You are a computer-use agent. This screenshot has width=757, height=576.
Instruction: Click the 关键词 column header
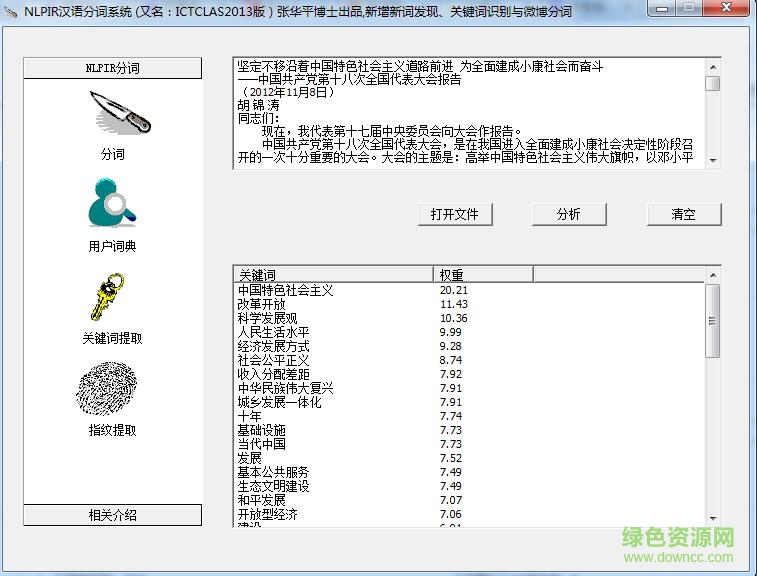(334, 275)
